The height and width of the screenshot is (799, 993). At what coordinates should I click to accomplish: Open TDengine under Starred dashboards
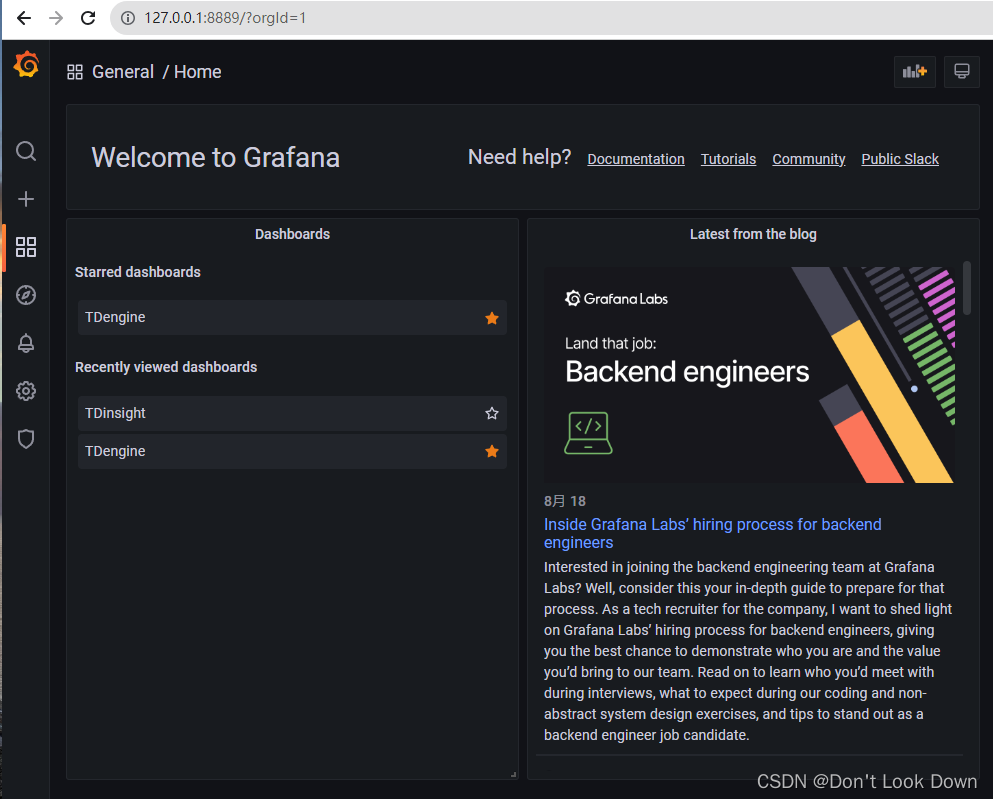(292, 317)
